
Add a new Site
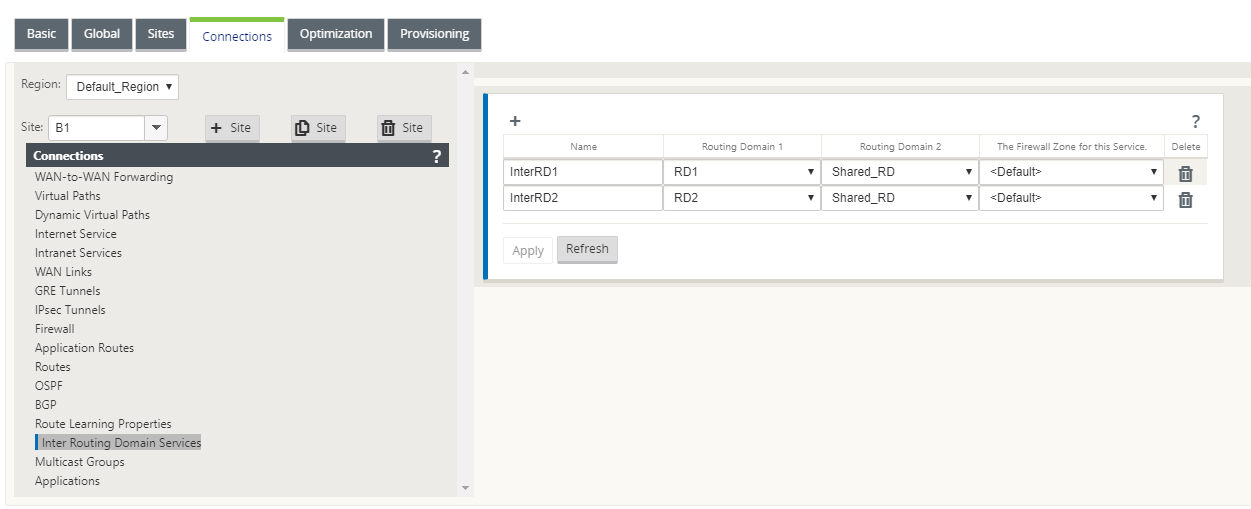[x=232, y=128]
